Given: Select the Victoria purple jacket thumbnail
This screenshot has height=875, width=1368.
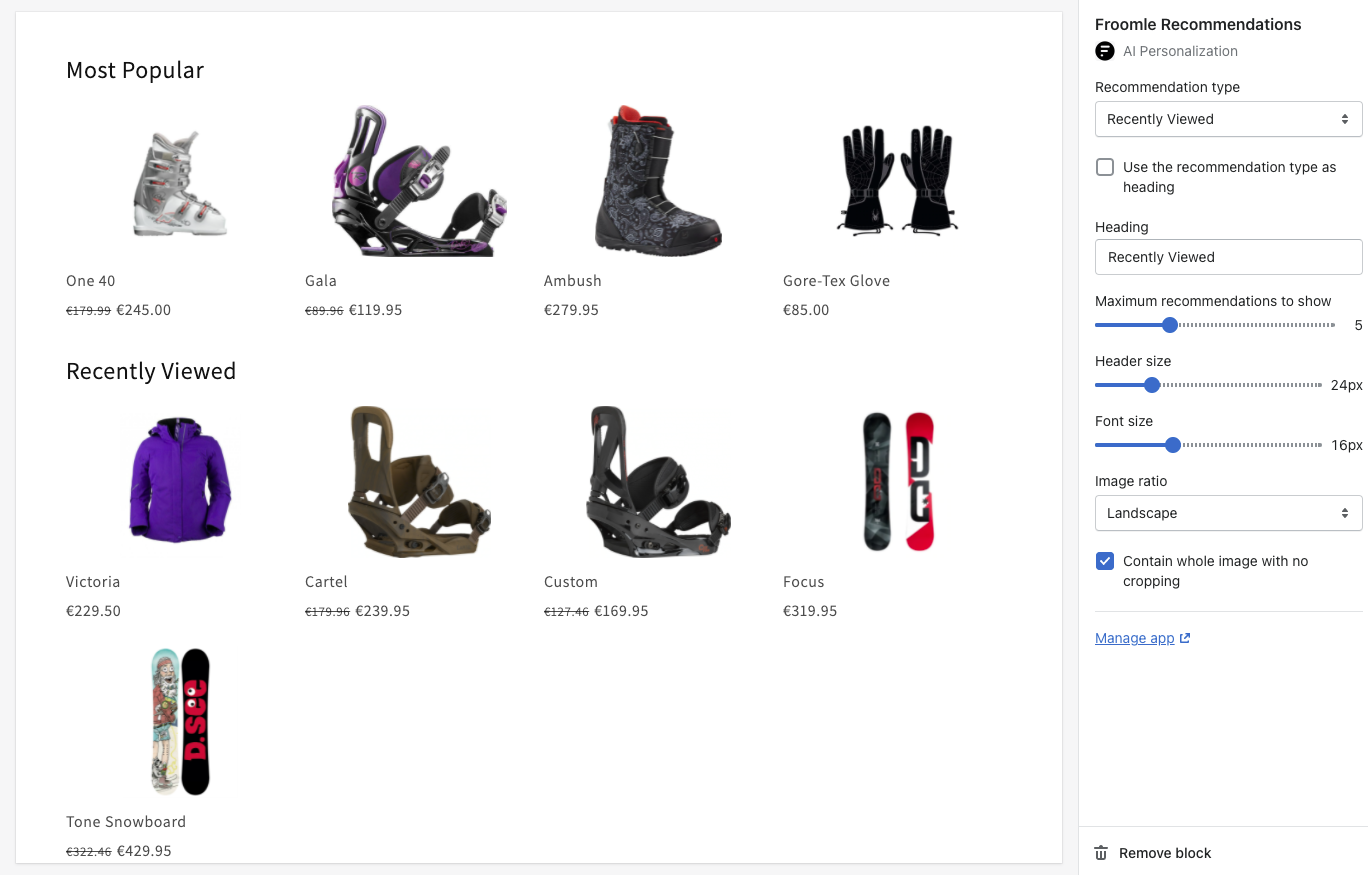Looking at the screenshot, I should (x=179, y=481).
